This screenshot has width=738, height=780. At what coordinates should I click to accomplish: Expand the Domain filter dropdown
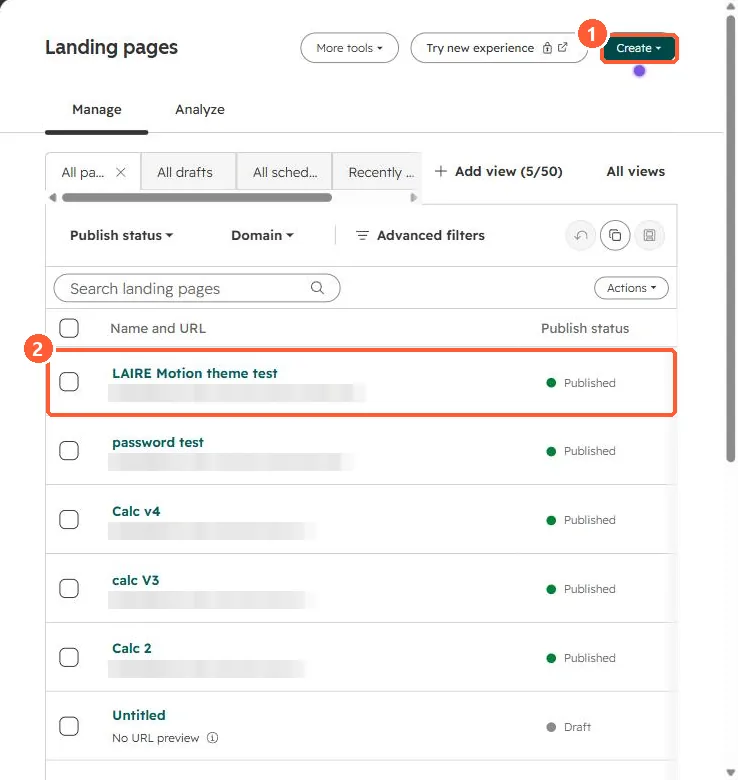(x=262, y=235)
